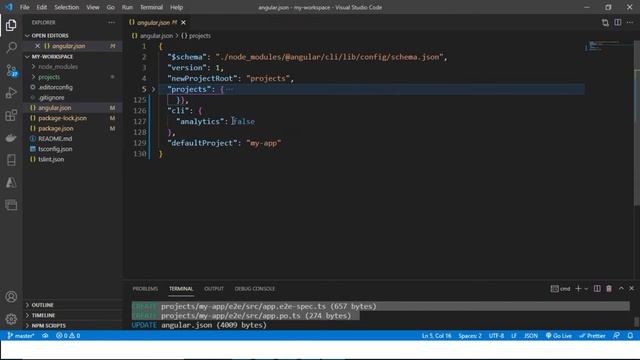Open package-lock.json in explorer
Image resolution: width=640 pixels, height=360 pixels.
point(62,118)
